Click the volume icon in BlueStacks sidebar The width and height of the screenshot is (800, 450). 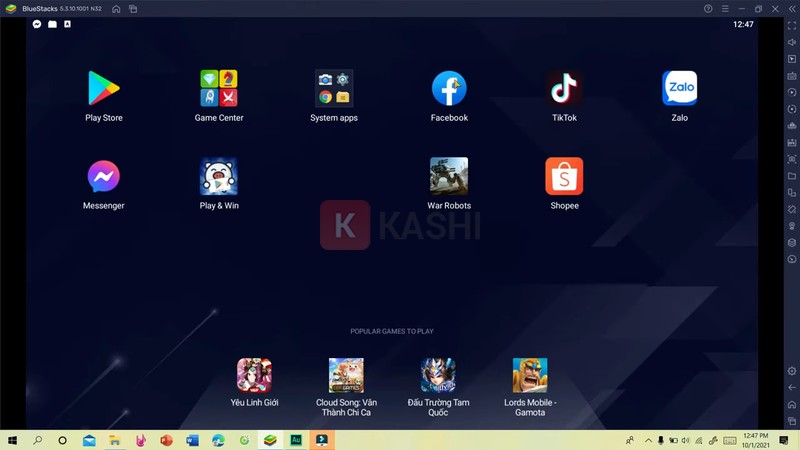click(x=792, y=42)
